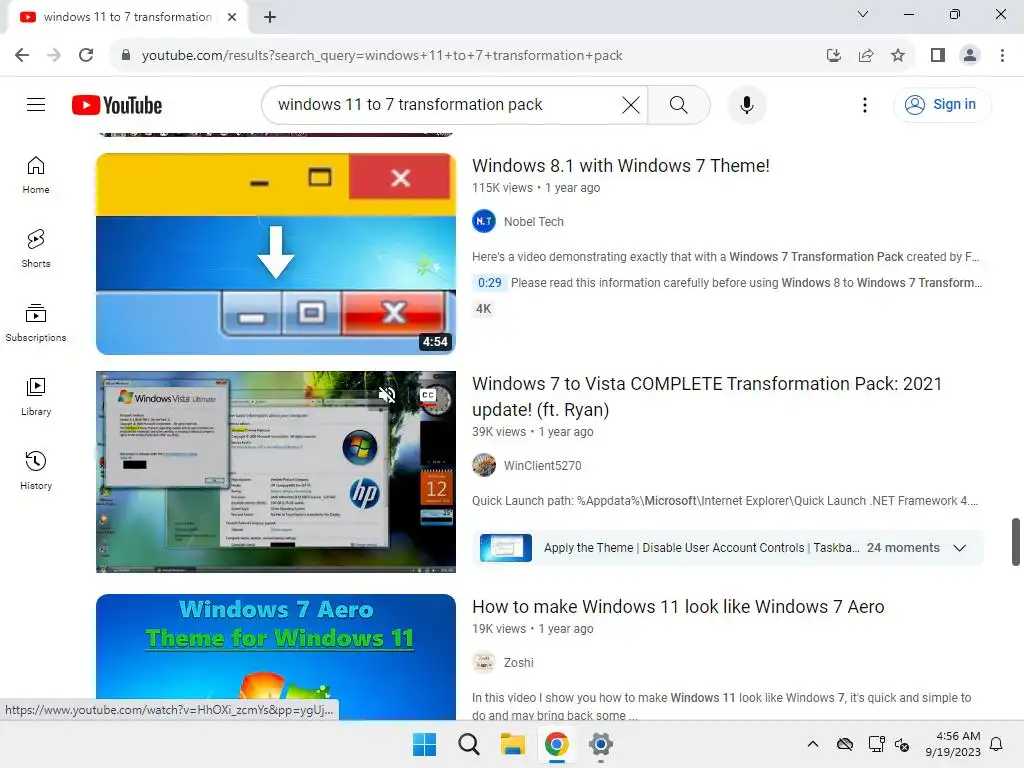1024x768 pixels.
Task: Open File Explorer from the taskbar
Action: tap(513, 744)
